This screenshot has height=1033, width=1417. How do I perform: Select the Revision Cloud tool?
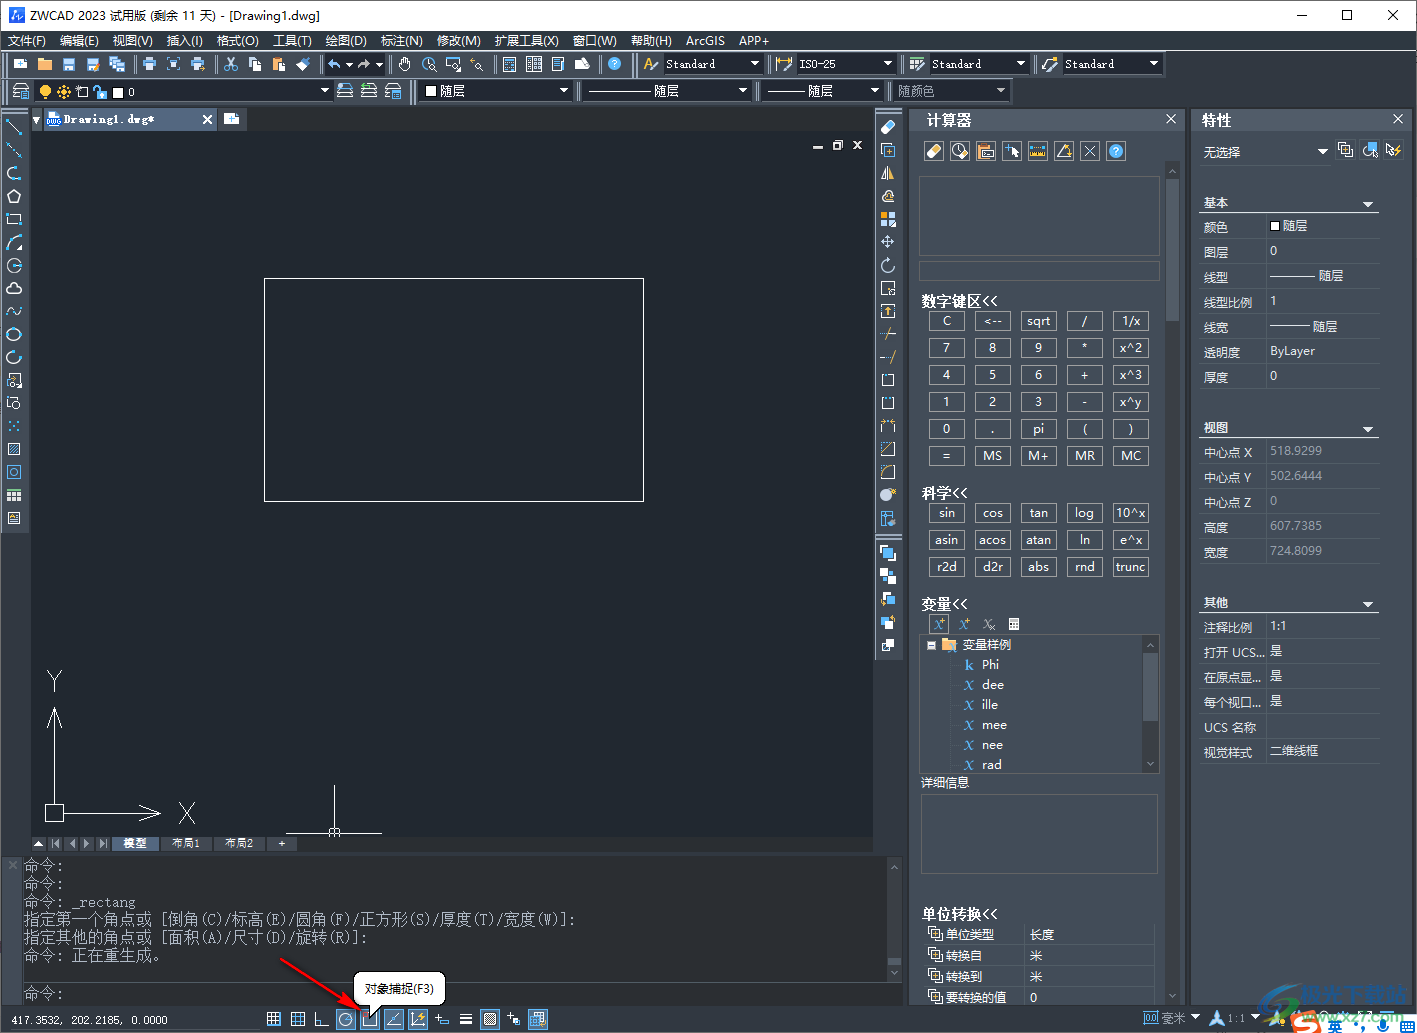click(x=14, y=288)
